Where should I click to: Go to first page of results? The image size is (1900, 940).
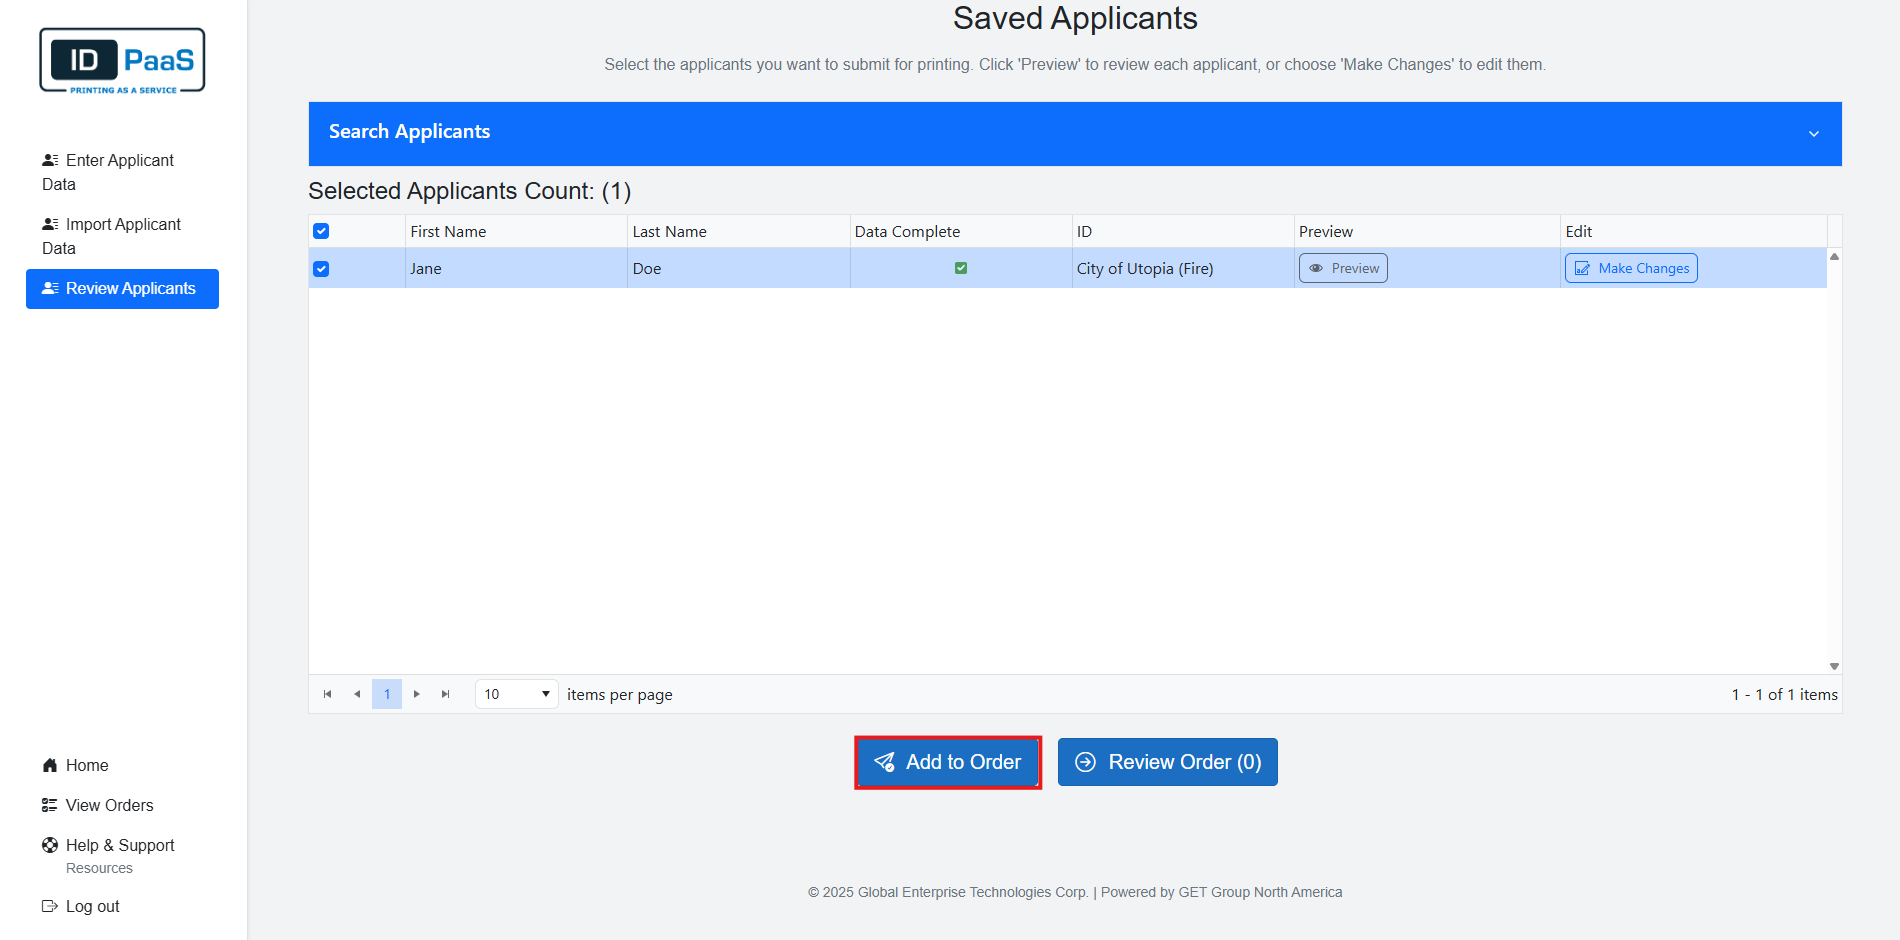(x=327, y=694)
